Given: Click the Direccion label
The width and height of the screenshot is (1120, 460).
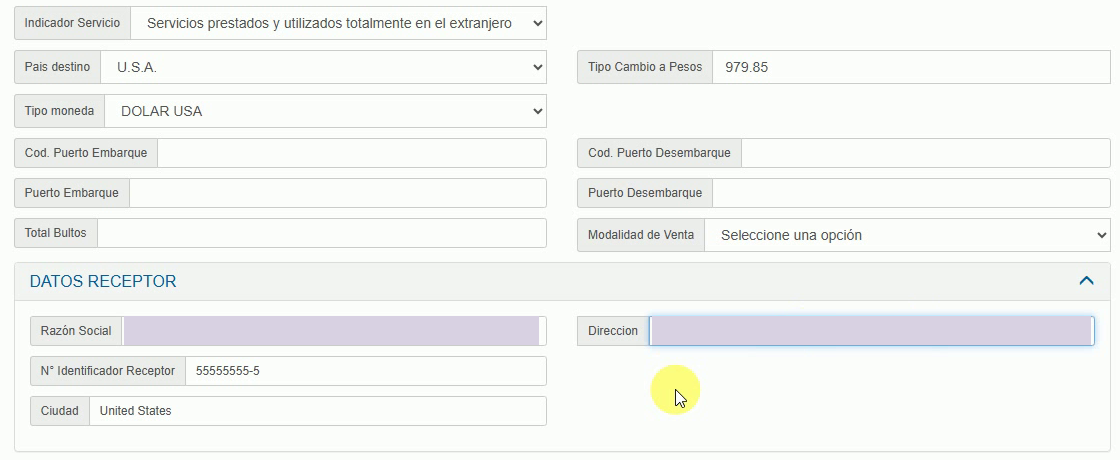Looking at the screenshot, I should pyautogui.click(x=613, y=331).
